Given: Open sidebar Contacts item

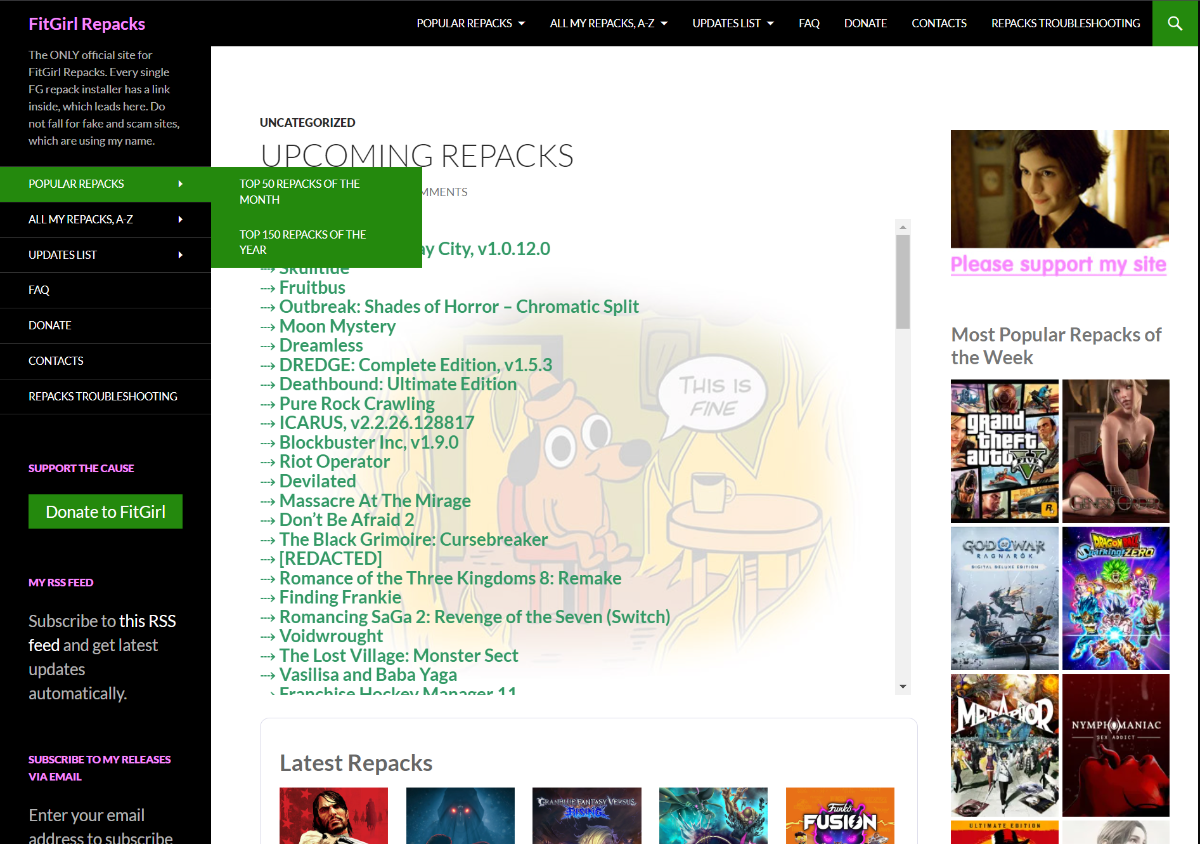Looking at the screenshot, I should click(x=105, y=361).
